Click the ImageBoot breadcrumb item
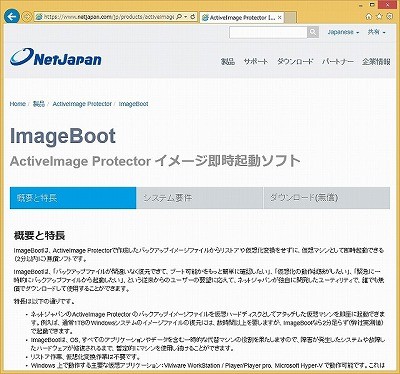Image resolution: width=400 pixels, height=374 pixels. (x=133, y=104)
